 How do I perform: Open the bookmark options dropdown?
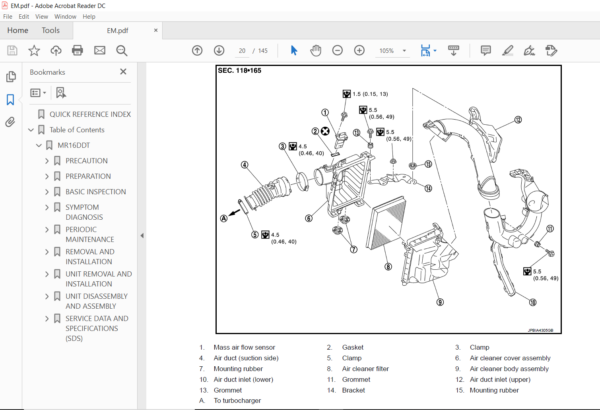point(38,93)
